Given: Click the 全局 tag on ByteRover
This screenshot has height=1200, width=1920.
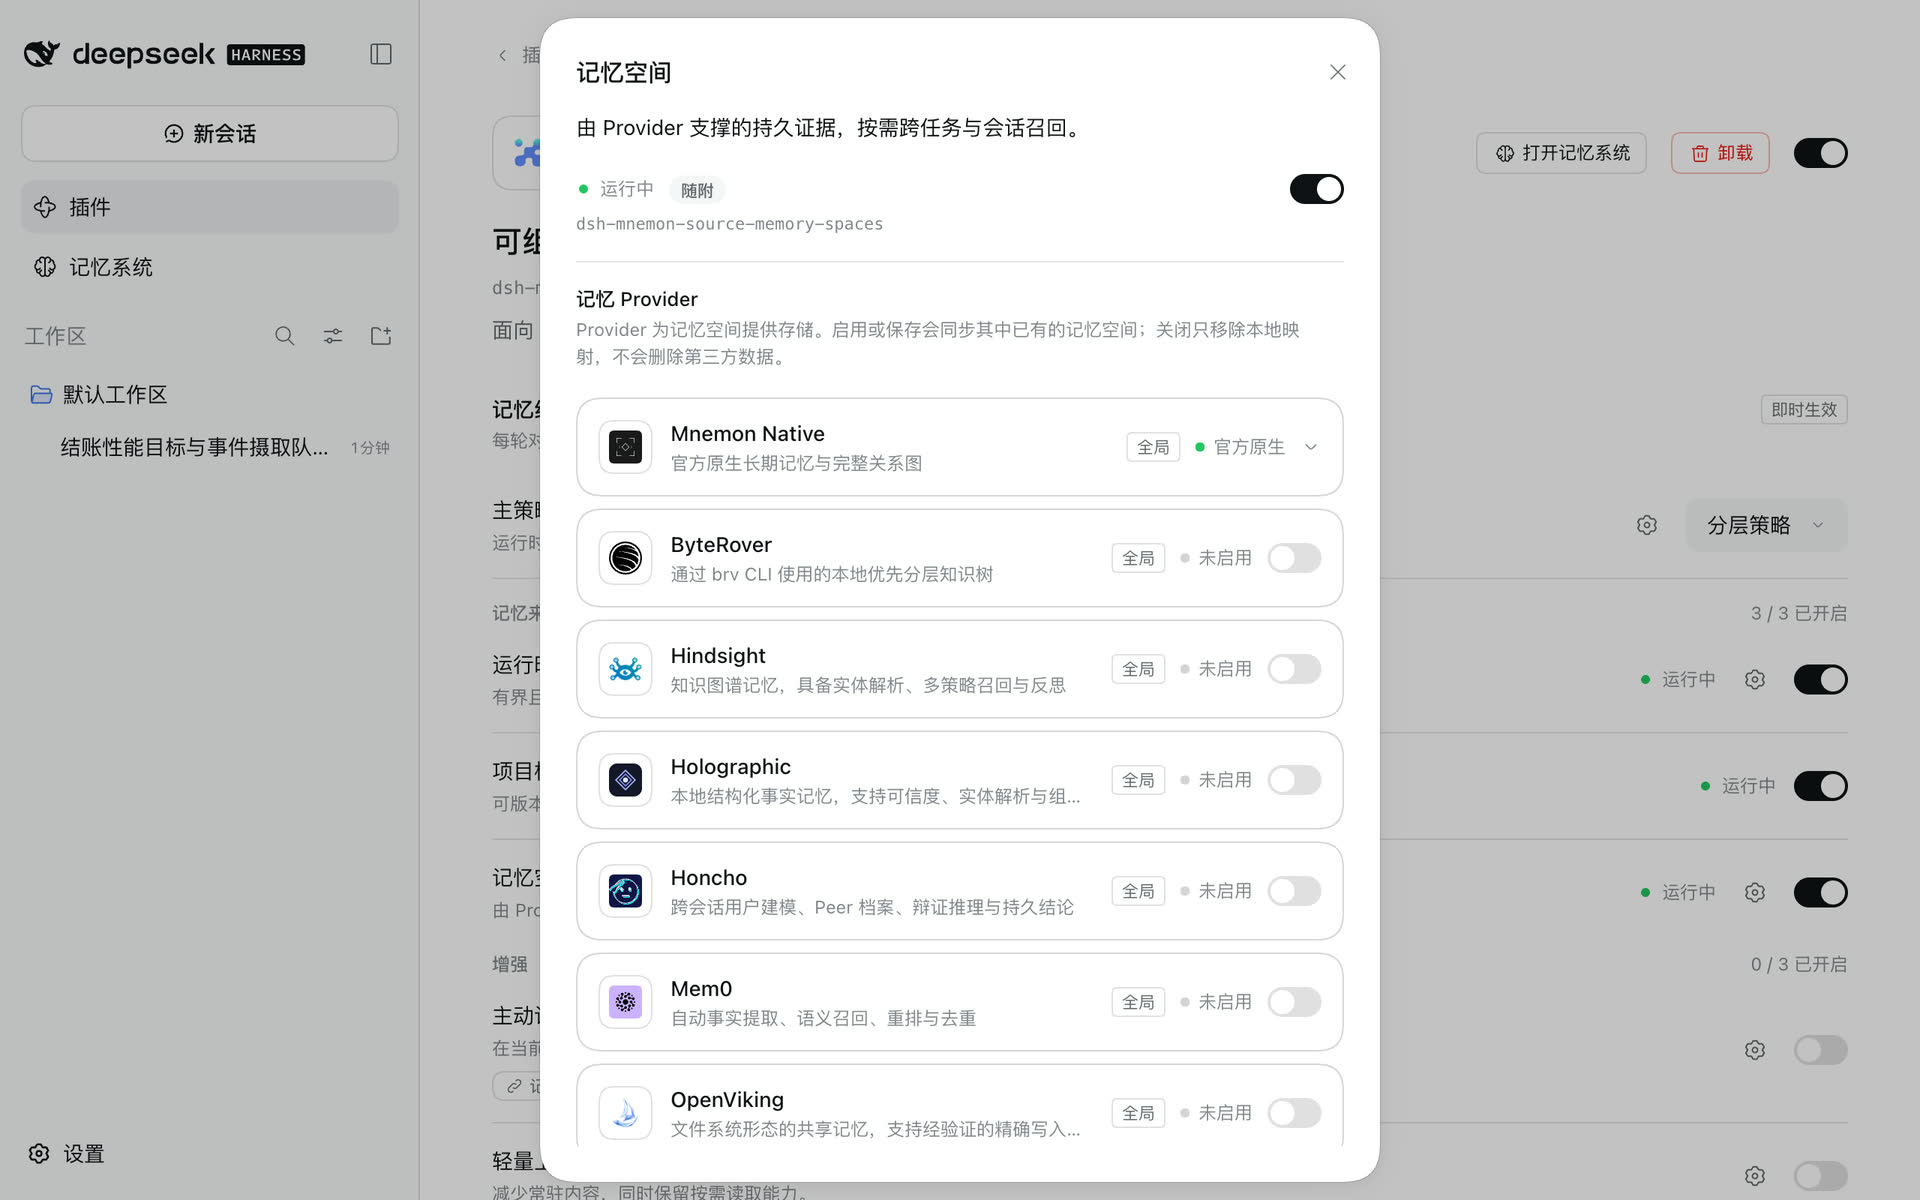Looking at the screenshot, I should 1138,558.
